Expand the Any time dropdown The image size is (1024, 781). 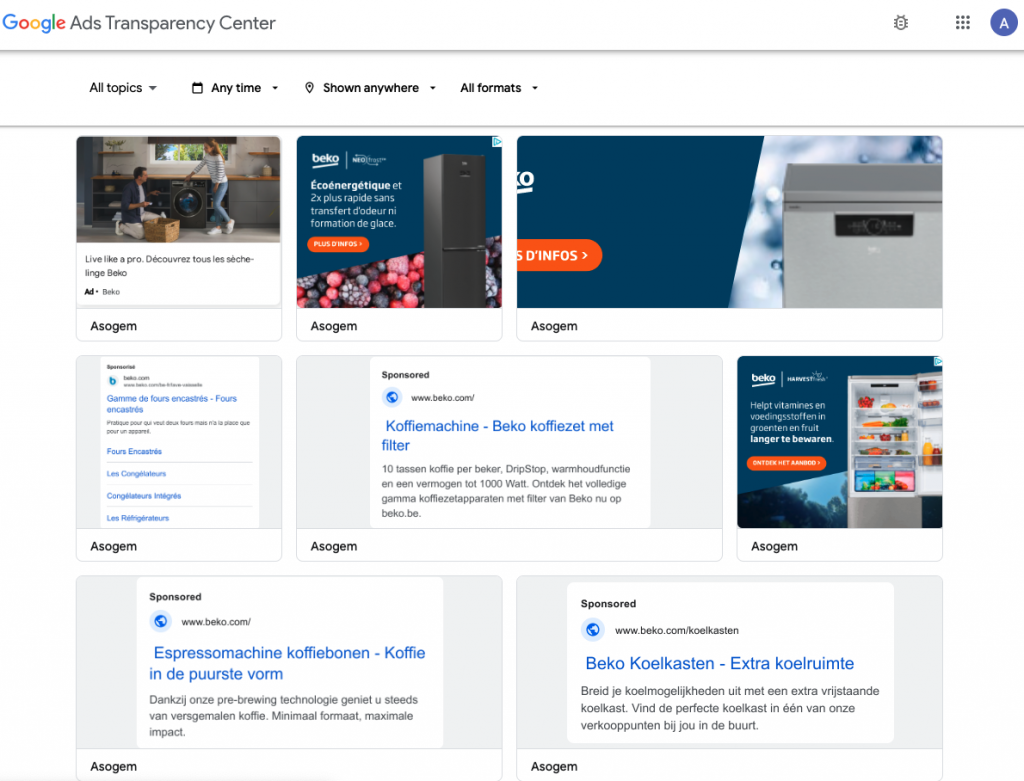pyautogui.click(x=235, y=87)
